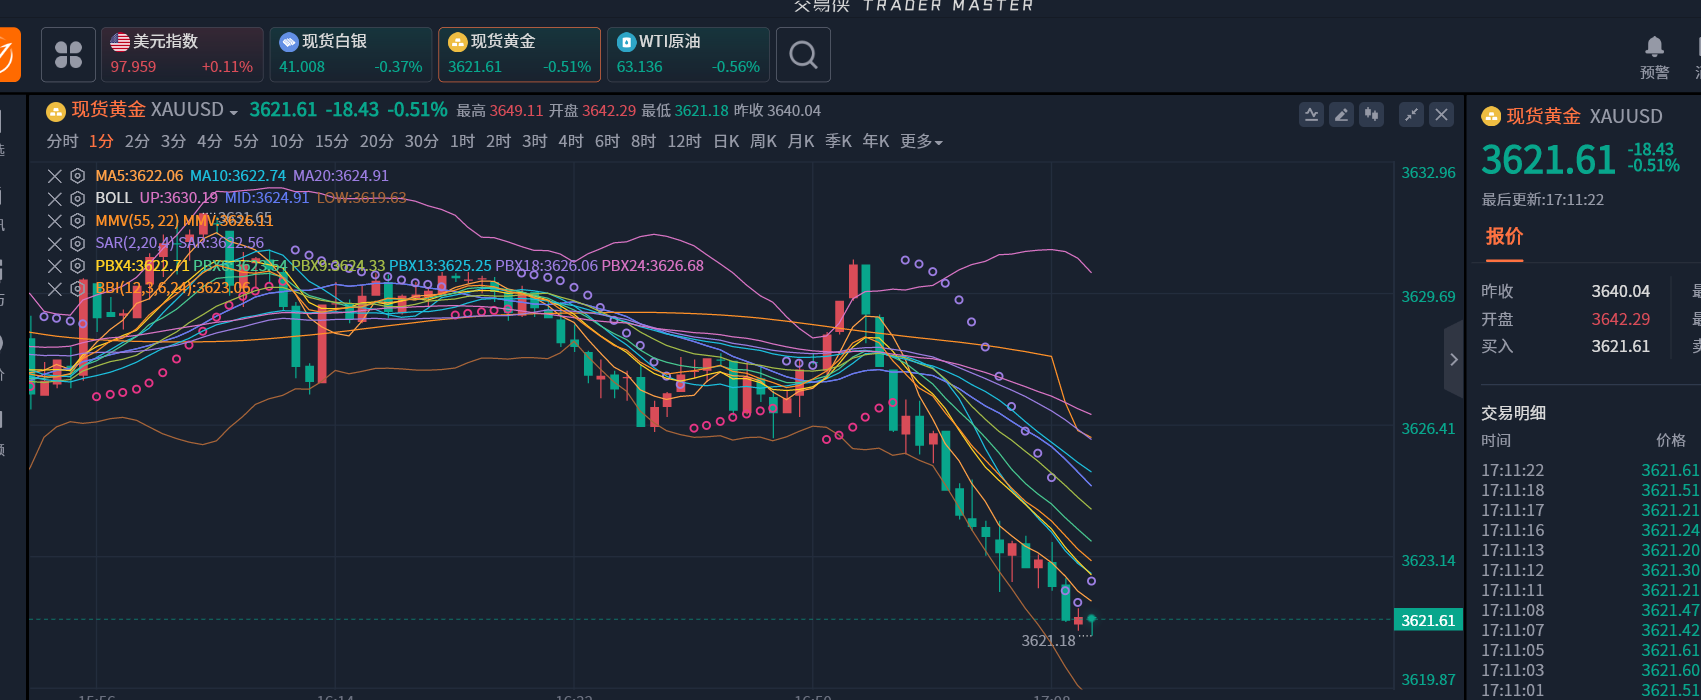Open the 预警 alert bell
Image resolution: width=1701 pixels, height=700 pixels.
[1655, 56]
